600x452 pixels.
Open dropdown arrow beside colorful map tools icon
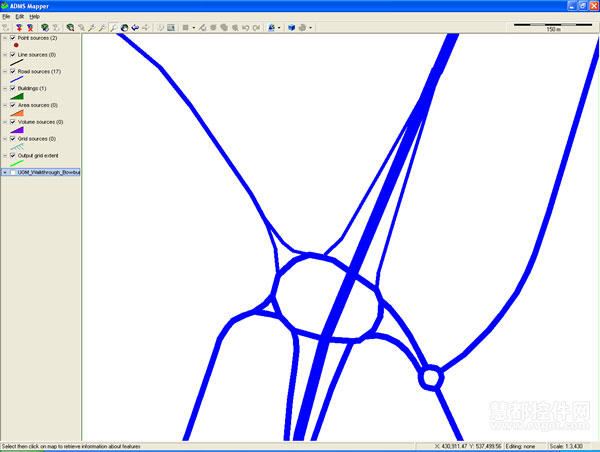(279, 28)
